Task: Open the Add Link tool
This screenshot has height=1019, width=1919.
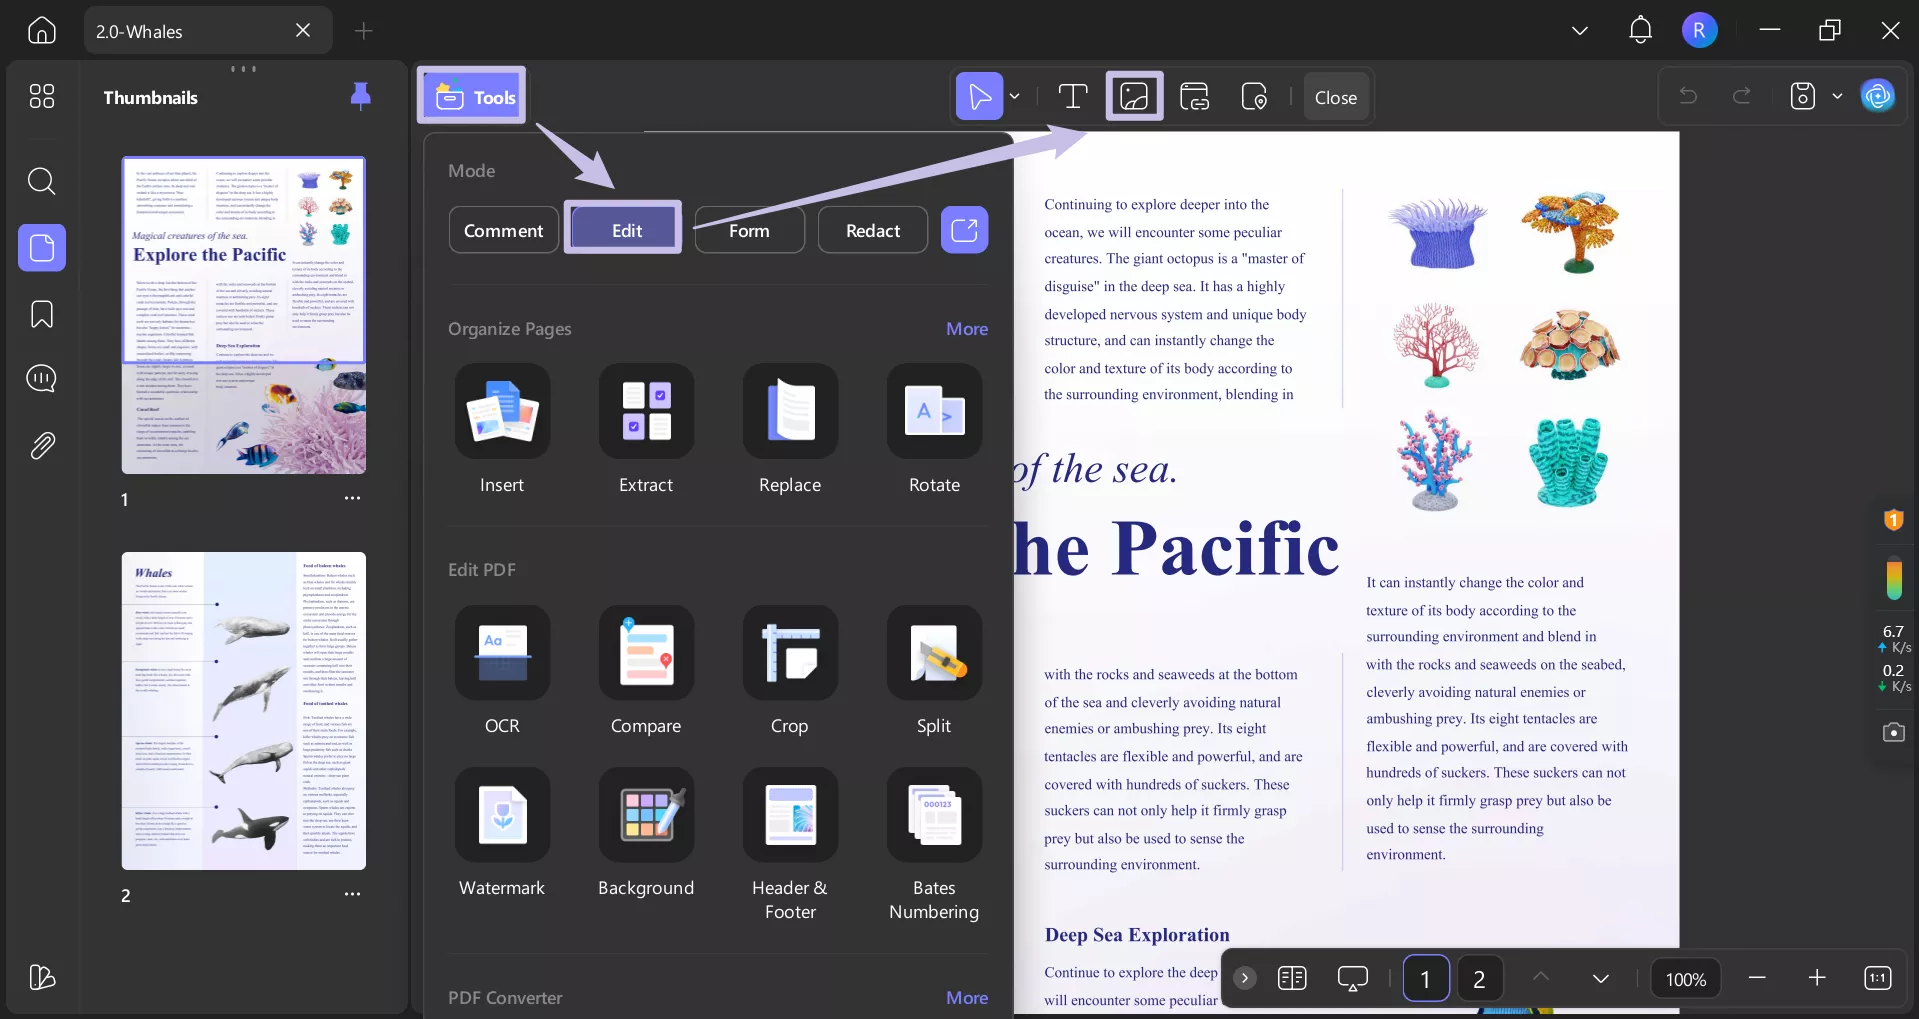Action: 1194,95
